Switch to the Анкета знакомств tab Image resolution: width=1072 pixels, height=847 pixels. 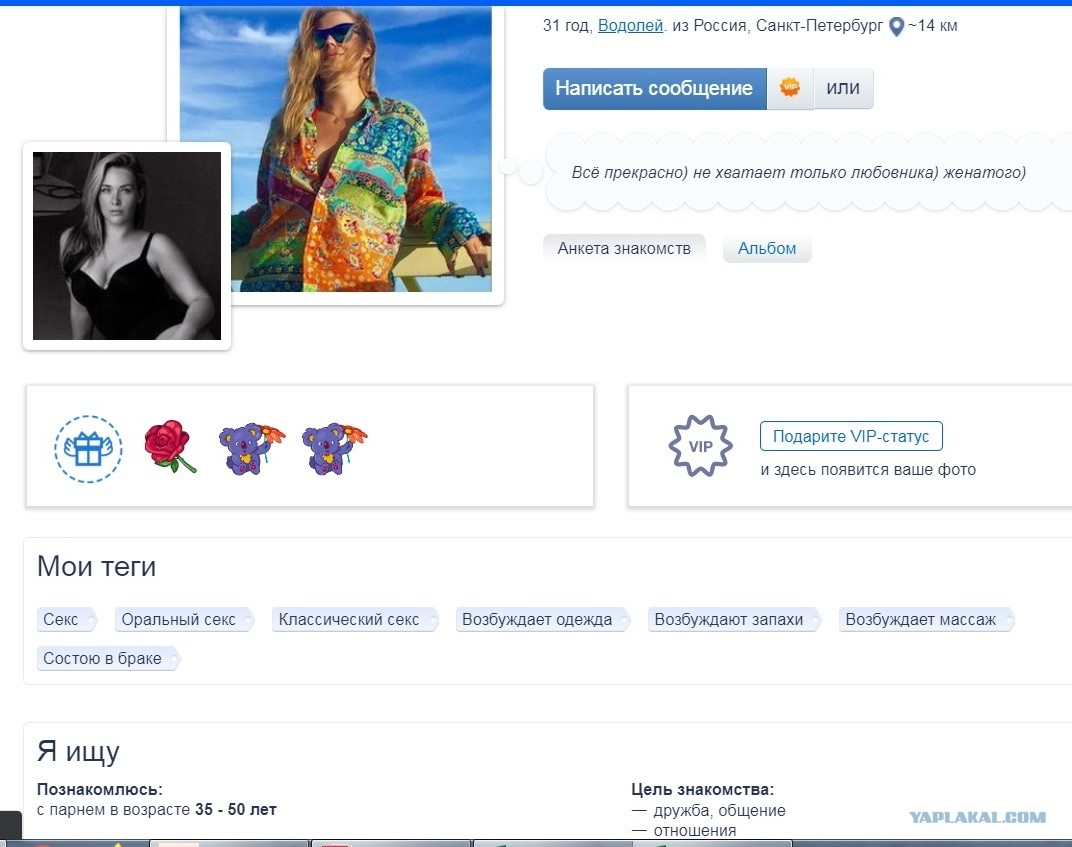click(x=624, y=248)
